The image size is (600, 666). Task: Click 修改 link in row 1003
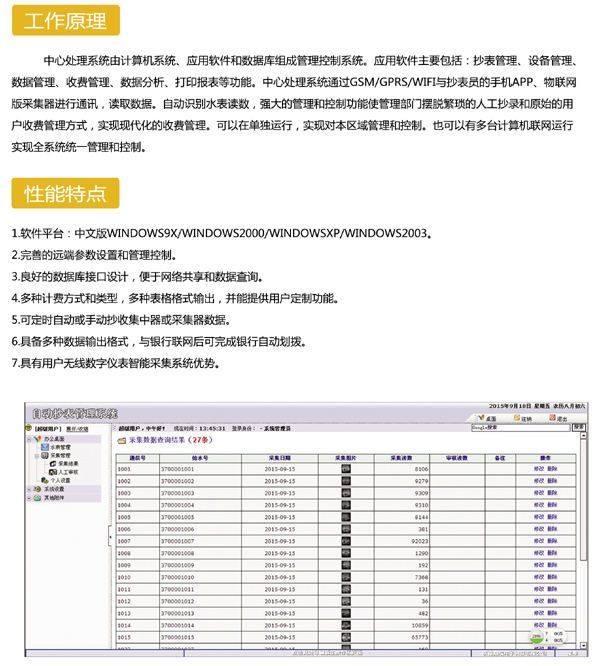tap(539, 493)
